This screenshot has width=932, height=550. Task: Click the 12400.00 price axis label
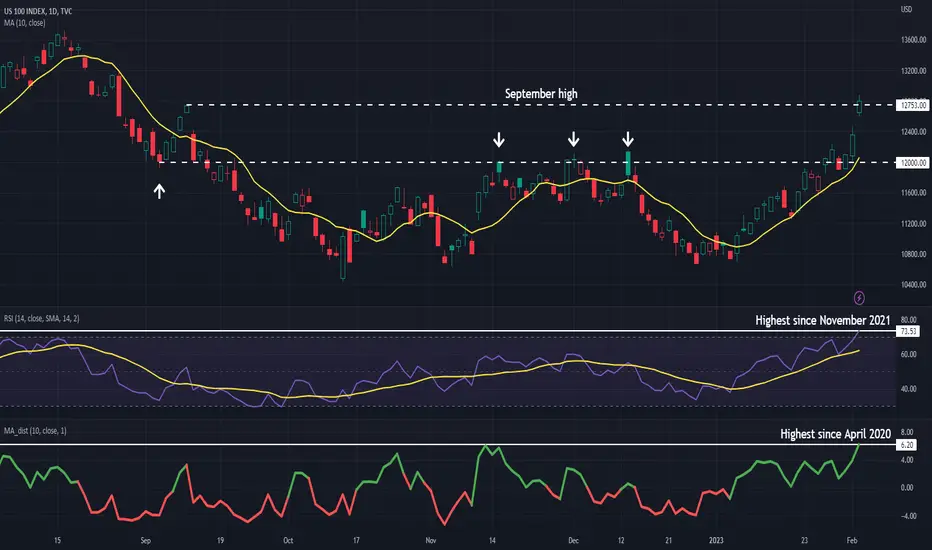914,132
